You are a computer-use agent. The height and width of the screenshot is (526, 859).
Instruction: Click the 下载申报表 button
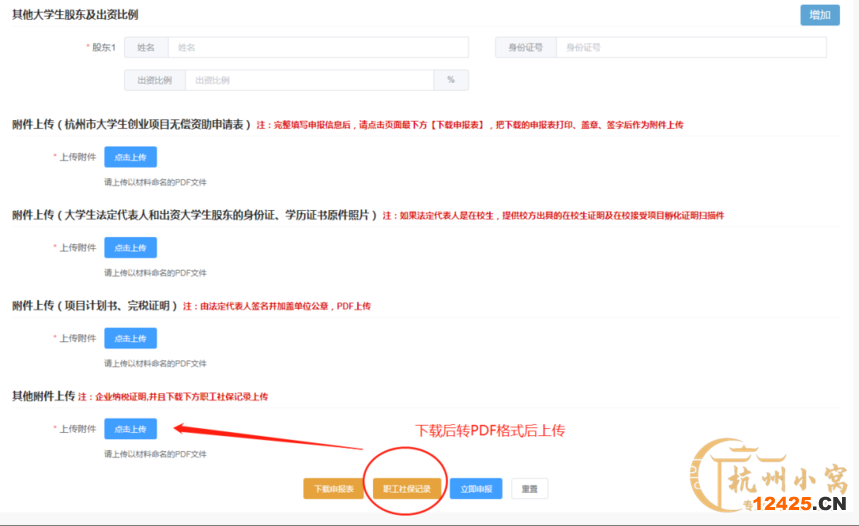(333, 488)
